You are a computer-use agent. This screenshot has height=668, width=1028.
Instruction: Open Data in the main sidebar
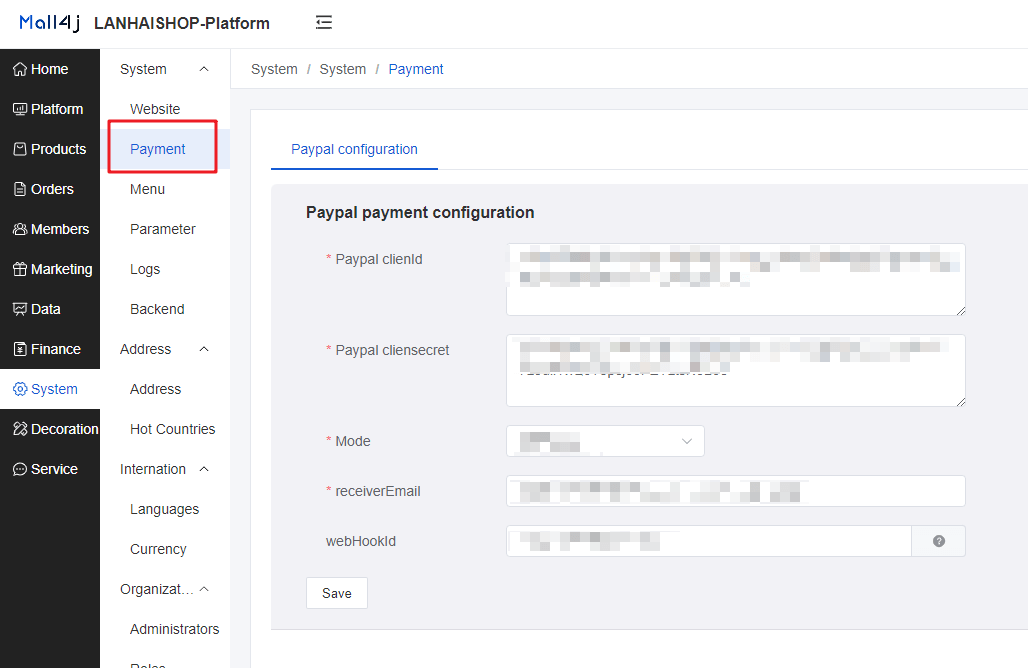50,309
